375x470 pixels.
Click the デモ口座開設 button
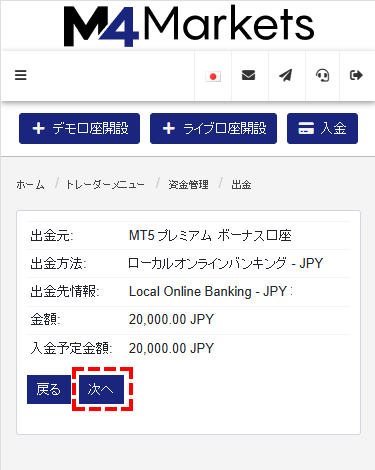79,128
